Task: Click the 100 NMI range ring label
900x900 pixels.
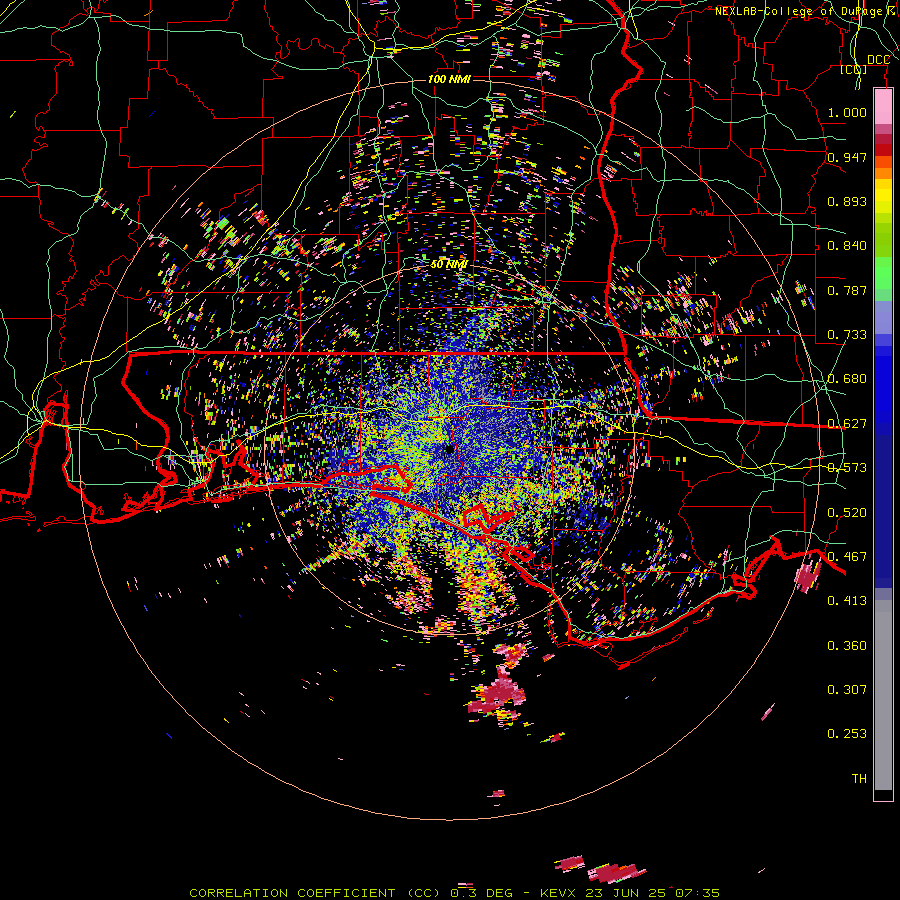Action: [449, 79]
